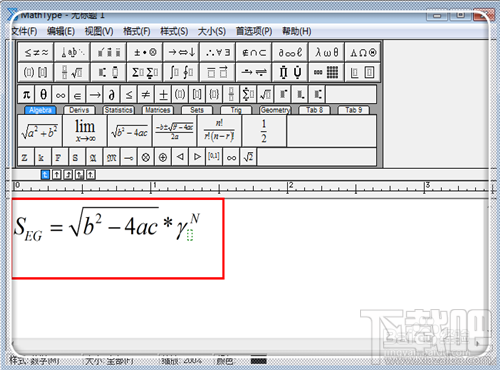Image resolution: width=500 pixels, height=370 pixels.
Task: Open the summation templates palette
Action: (x=145, y=72)
